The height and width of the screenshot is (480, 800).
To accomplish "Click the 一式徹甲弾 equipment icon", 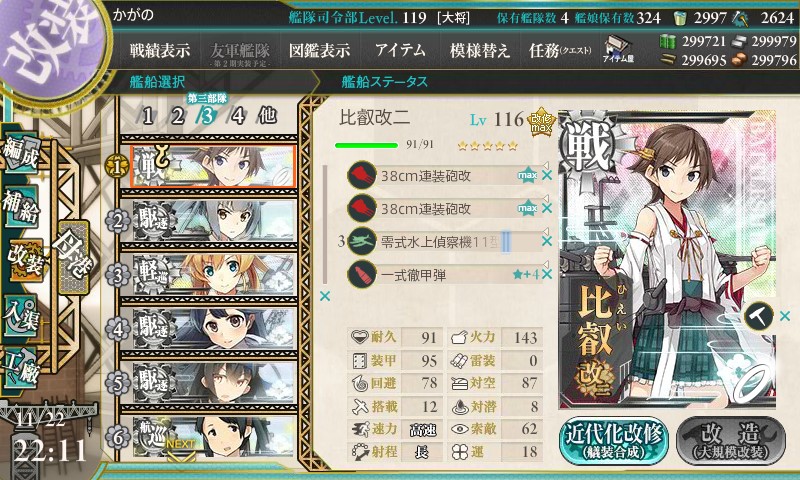I will point(362,274).
